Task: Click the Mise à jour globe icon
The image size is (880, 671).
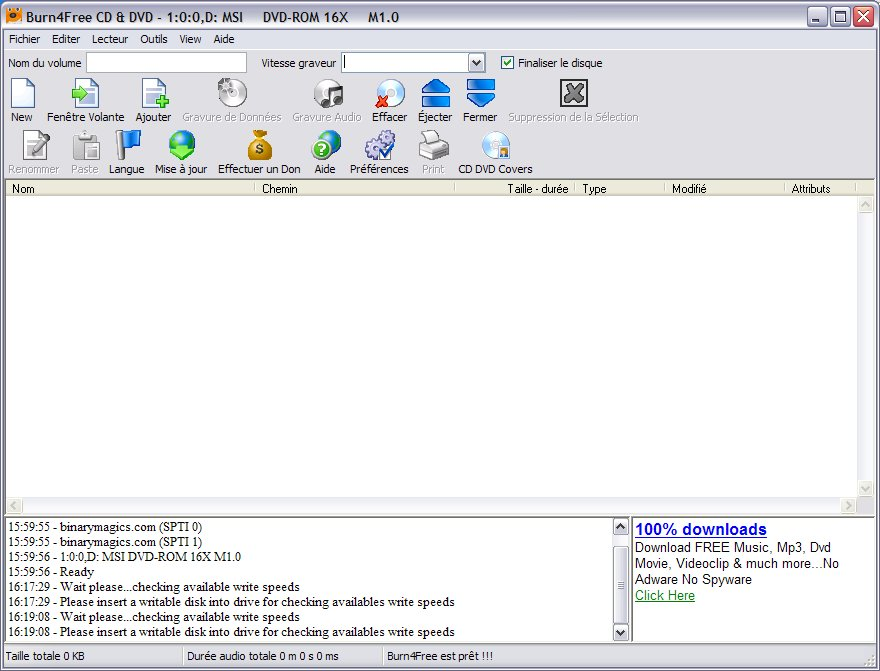Action: 182,145
